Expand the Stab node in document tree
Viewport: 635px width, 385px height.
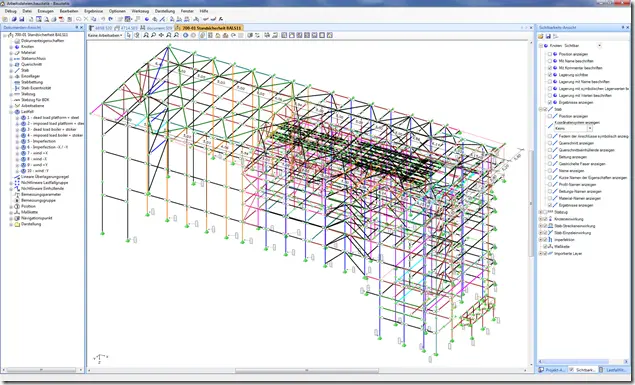click(x=11, y=70)
